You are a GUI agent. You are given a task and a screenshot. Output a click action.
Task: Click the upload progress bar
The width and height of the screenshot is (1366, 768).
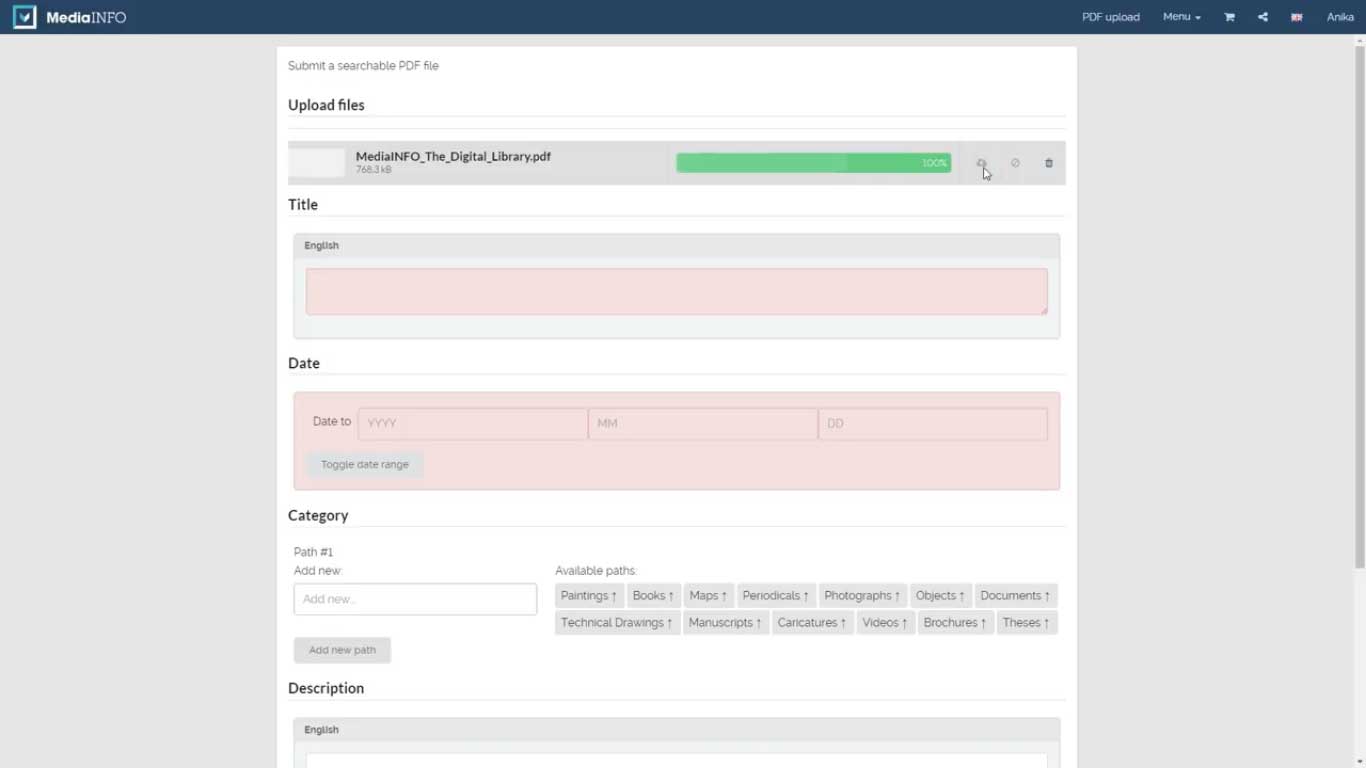(x=813, y=163)
